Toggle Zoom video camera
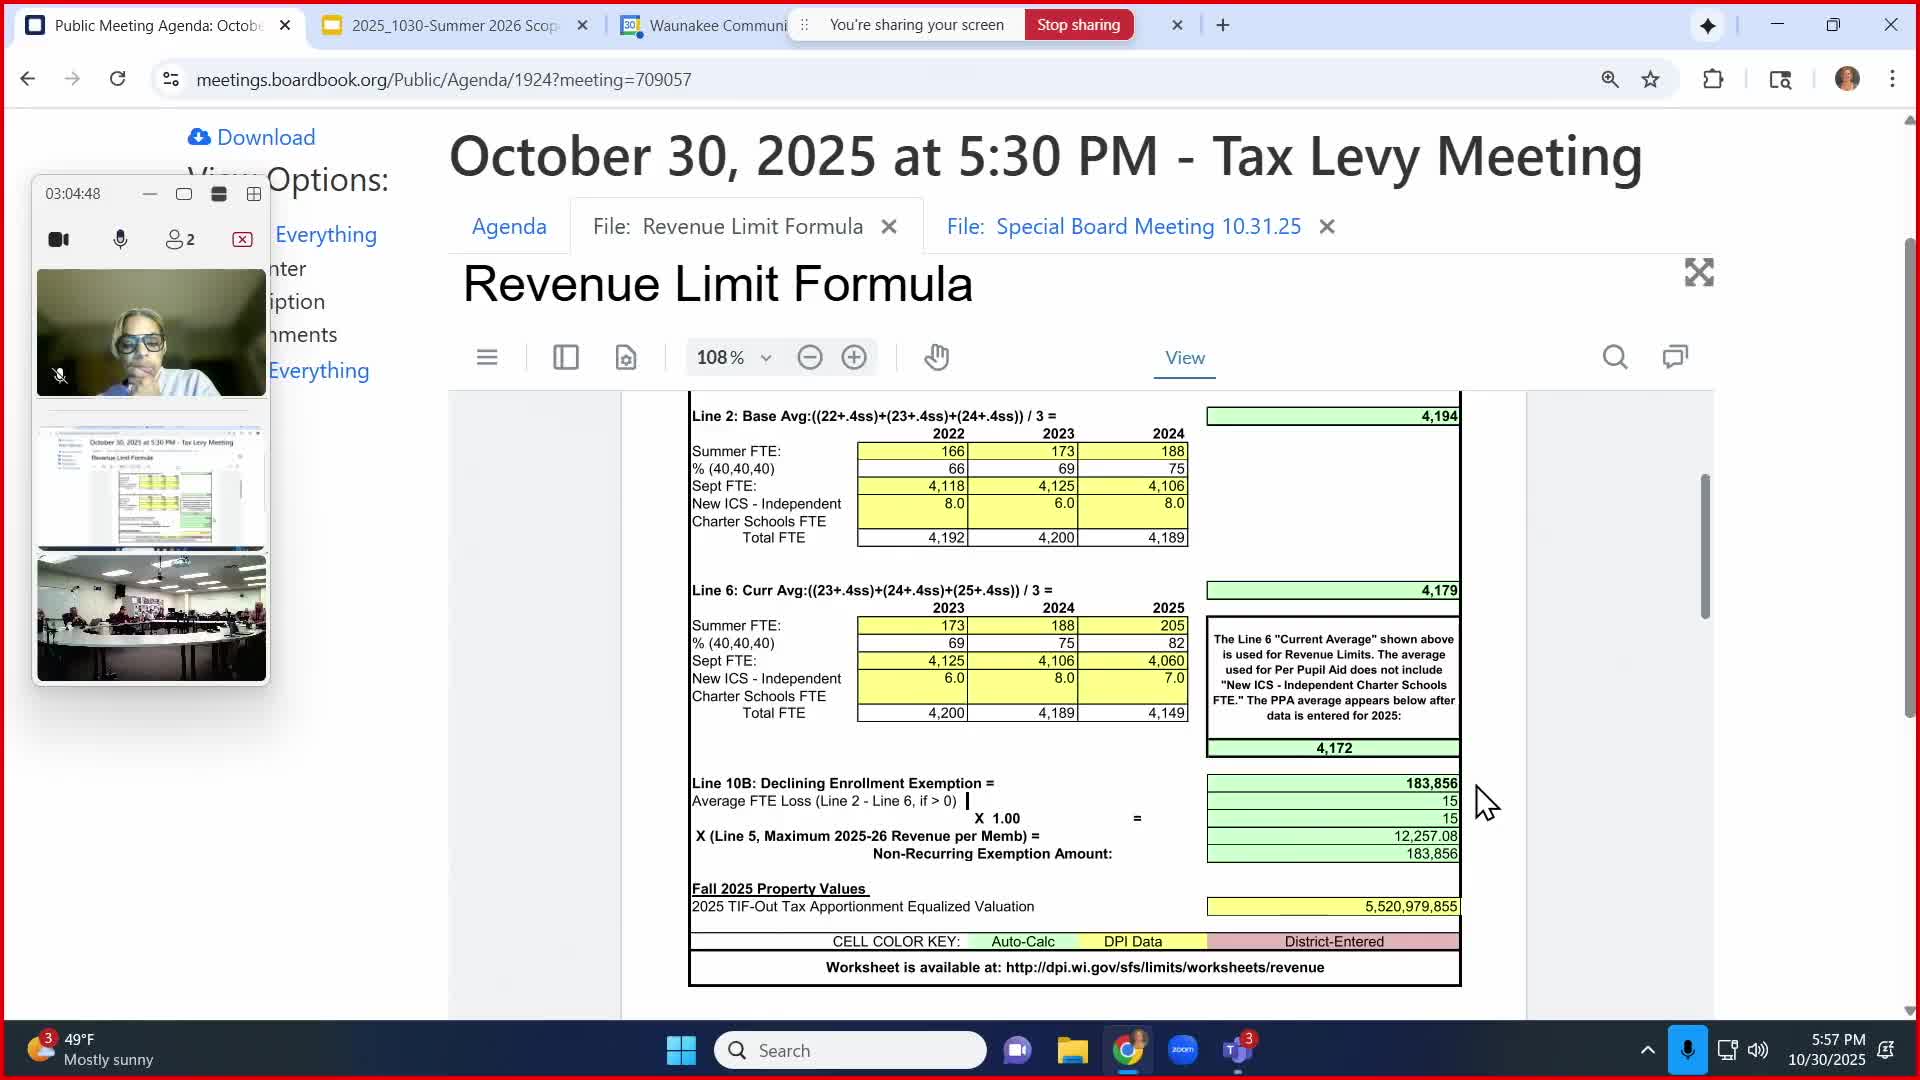 tap(59, 239)
